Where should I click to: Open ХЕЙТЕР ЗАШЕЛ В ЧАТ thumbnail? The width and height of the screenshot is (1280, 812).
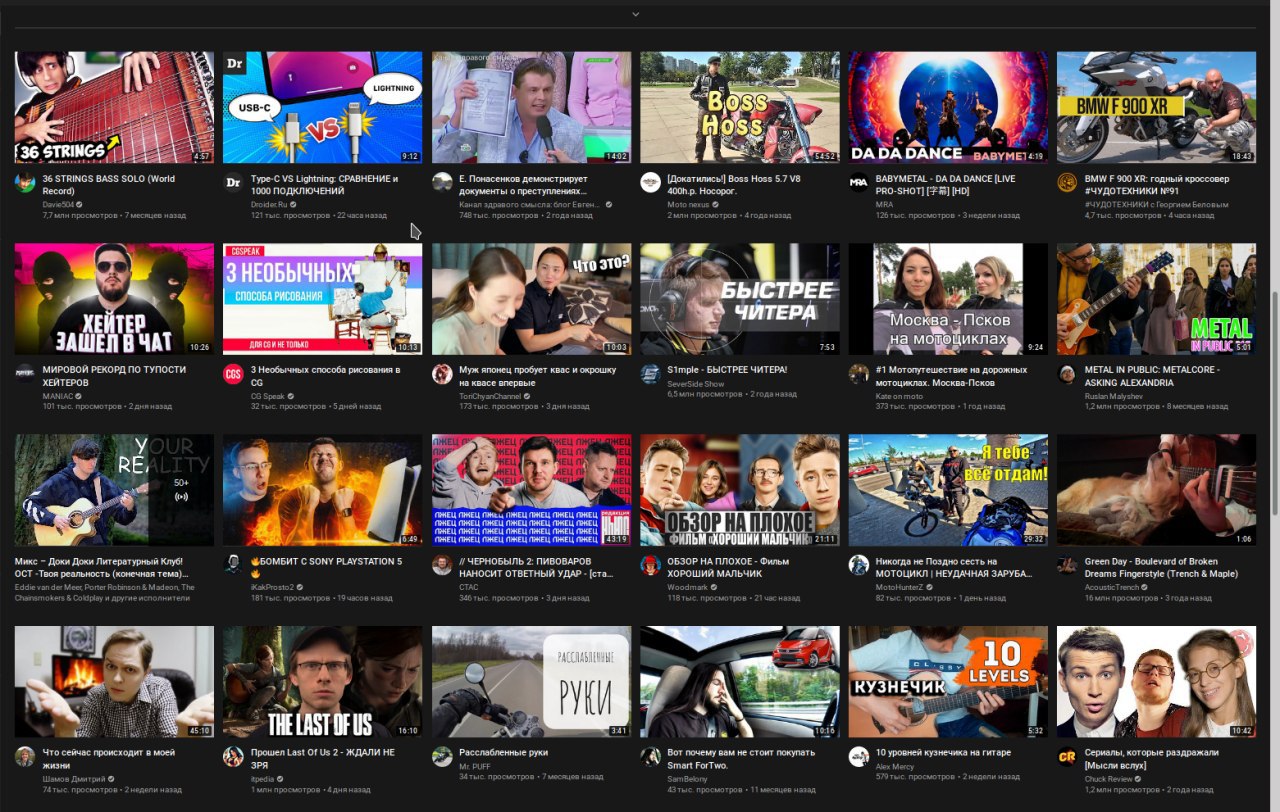[114, 299]
